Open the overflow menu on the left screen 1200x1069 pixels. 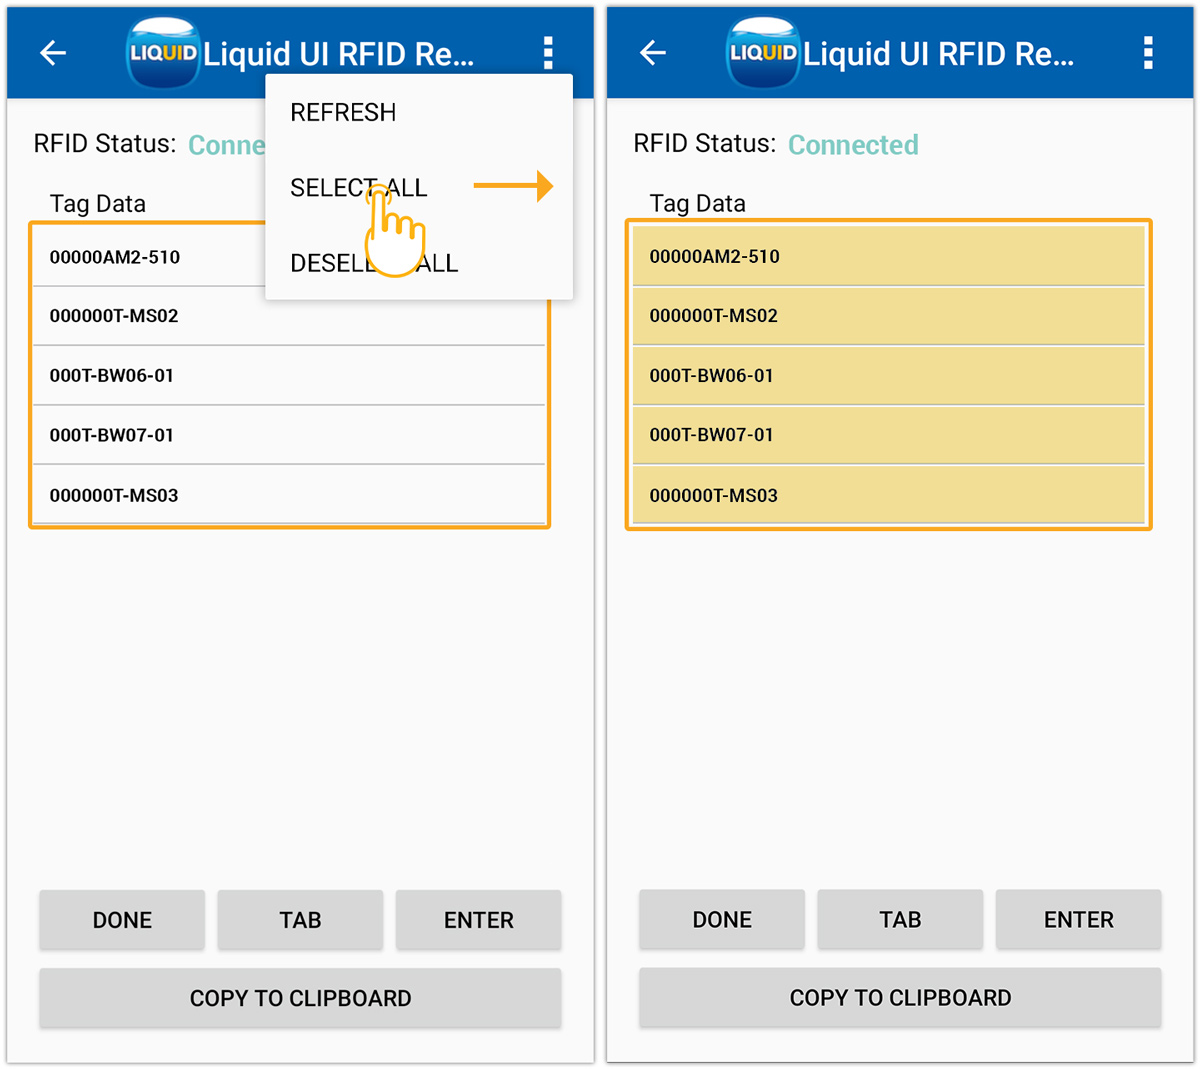548,52
